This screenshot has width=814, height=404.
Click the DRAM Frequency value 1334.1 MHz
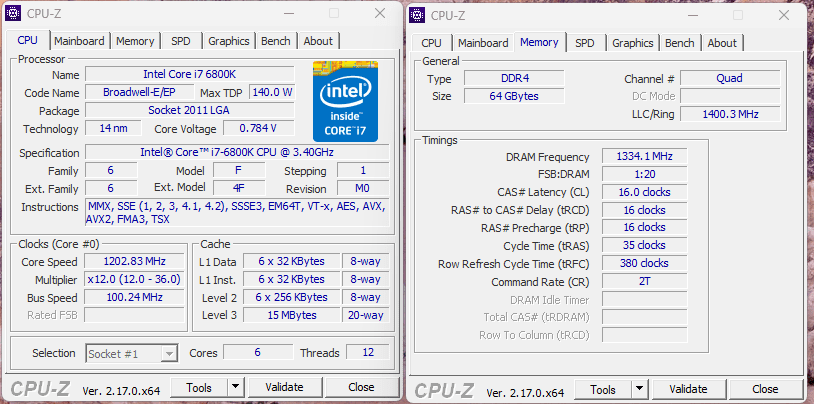644,156
